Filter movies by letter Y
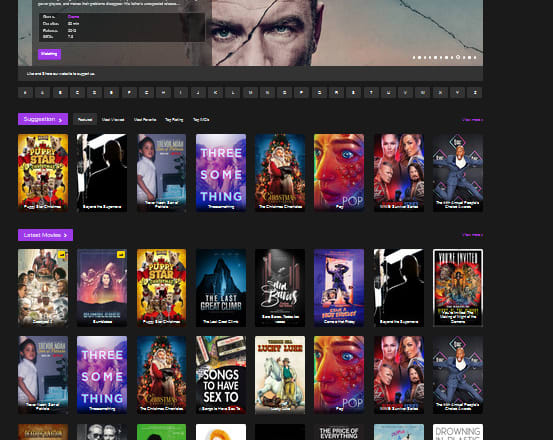The image size is (553, 440). [457, 93]
